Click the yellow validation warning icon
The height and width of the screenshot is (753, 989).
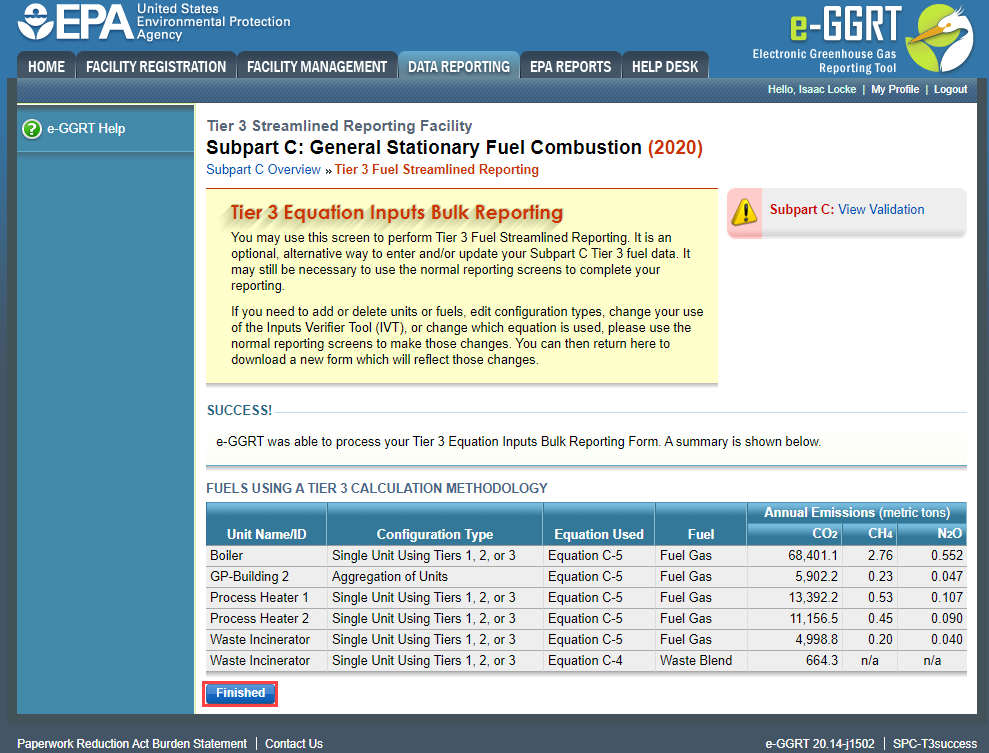[744, 212]
